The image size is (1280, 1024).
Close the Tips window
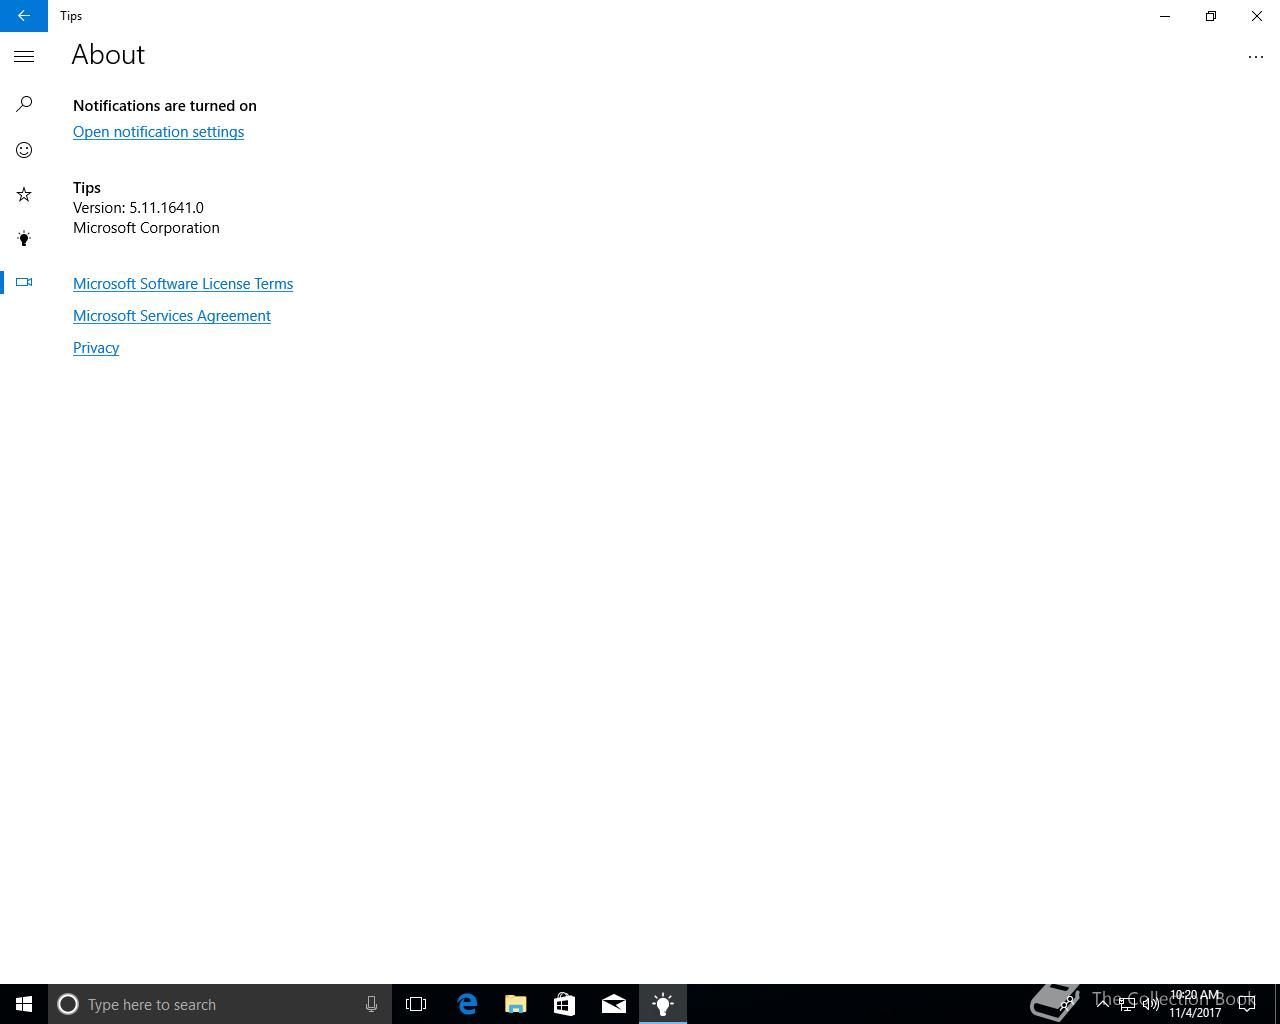point(1257,16)
